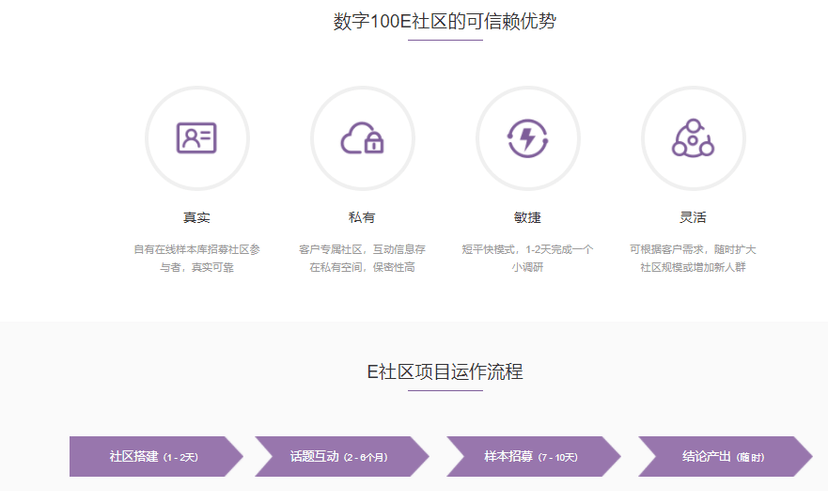Click the 真实 heading
Image resolution: width=828 pixels, height=491 pixels.
click(196, 218)
